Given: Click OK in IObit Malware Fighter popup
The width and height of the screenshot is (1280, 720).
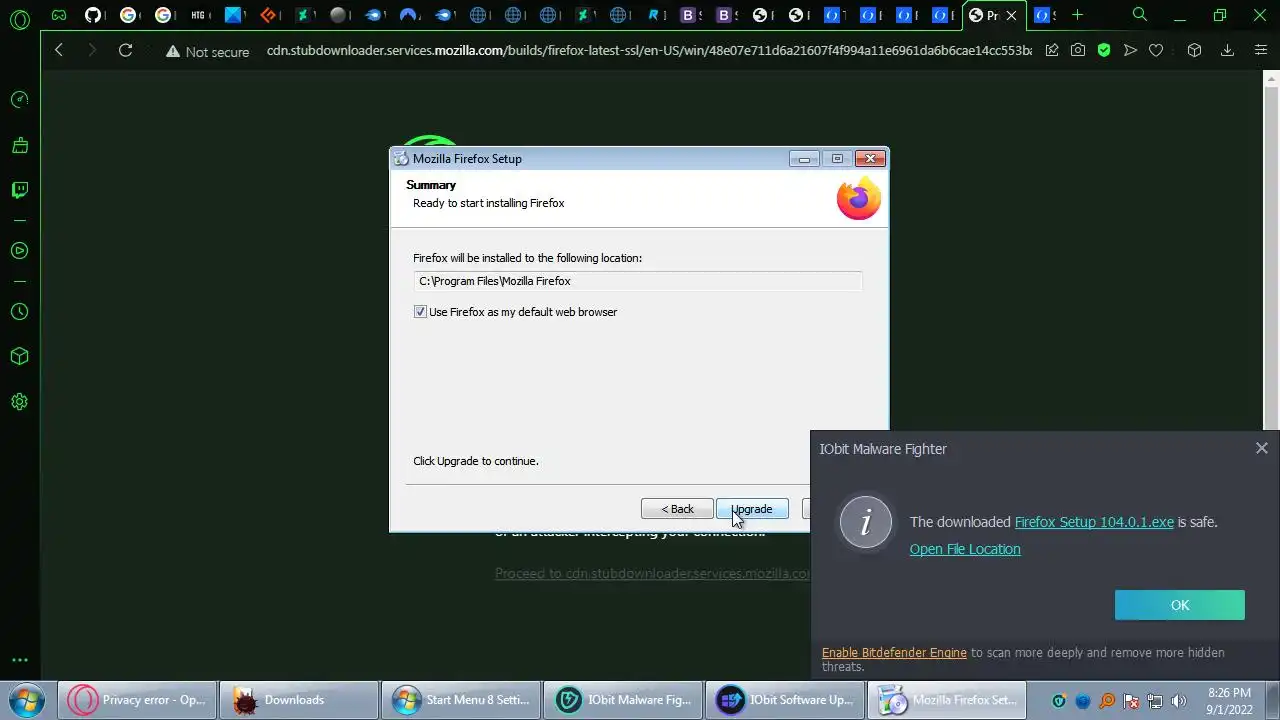Looking at the screenshot, I should coord(1179,605).
